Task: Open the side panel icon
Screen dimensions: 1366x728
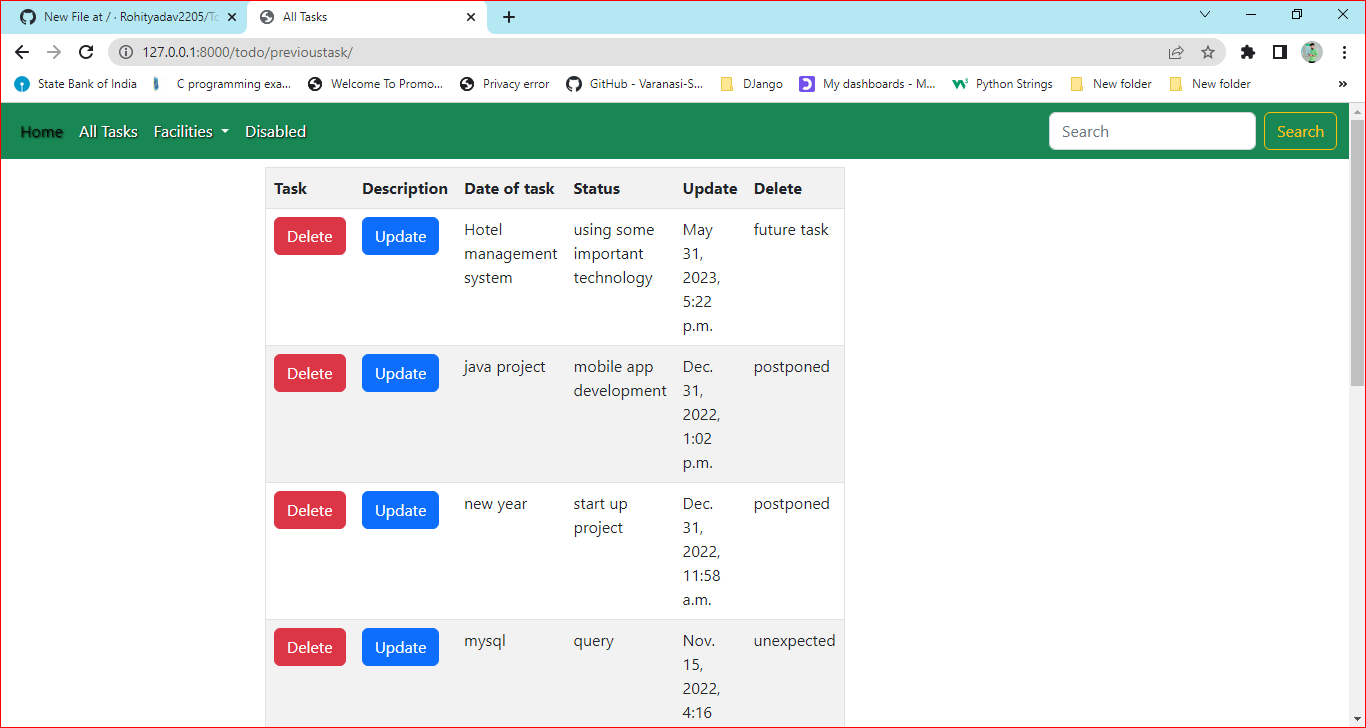Action: 1279,52
